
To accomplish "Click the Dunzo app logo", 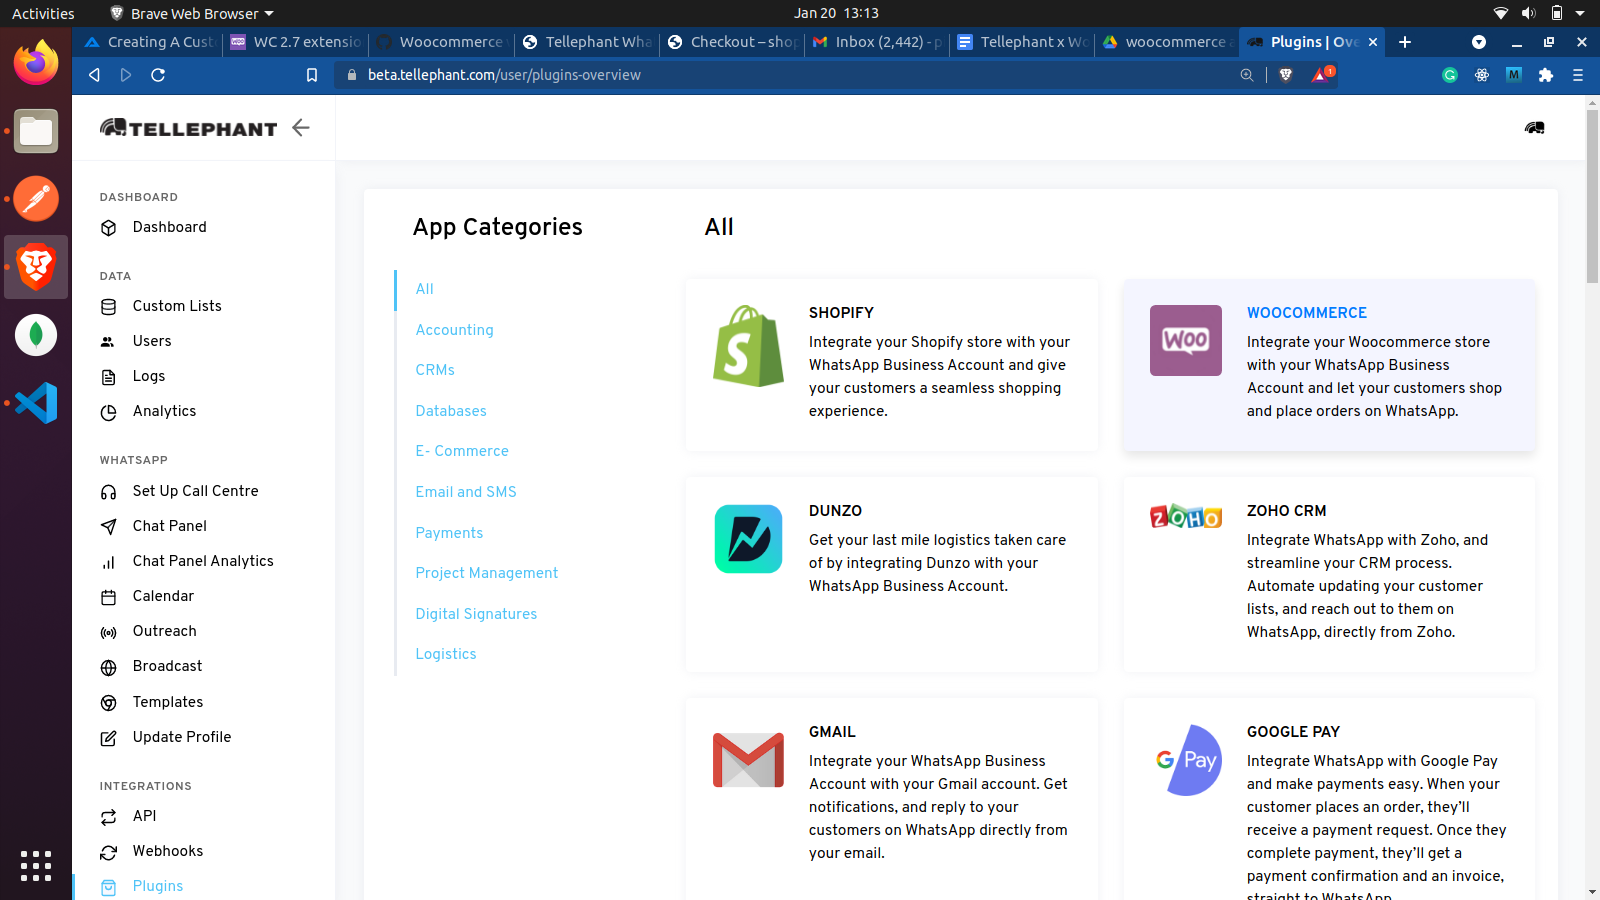I will pyautogui.click(x=748, y=539).
